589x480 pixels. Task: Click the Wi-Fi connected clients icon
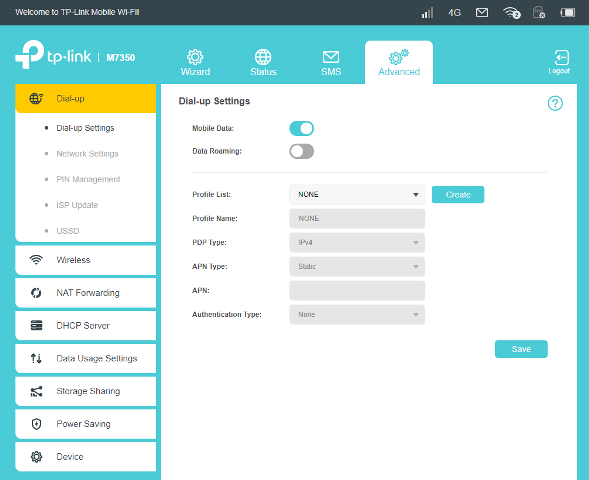point(512,13)
